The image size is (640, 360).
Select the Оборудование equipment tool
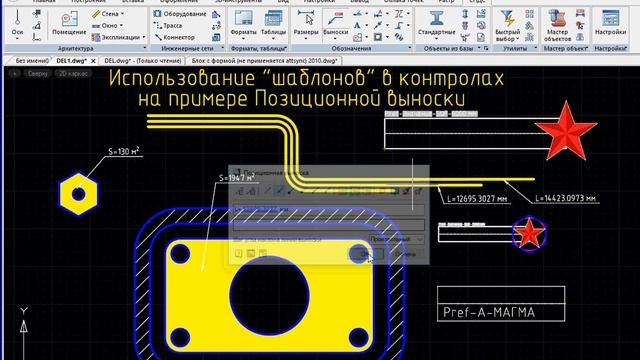(x=180, y=14)
